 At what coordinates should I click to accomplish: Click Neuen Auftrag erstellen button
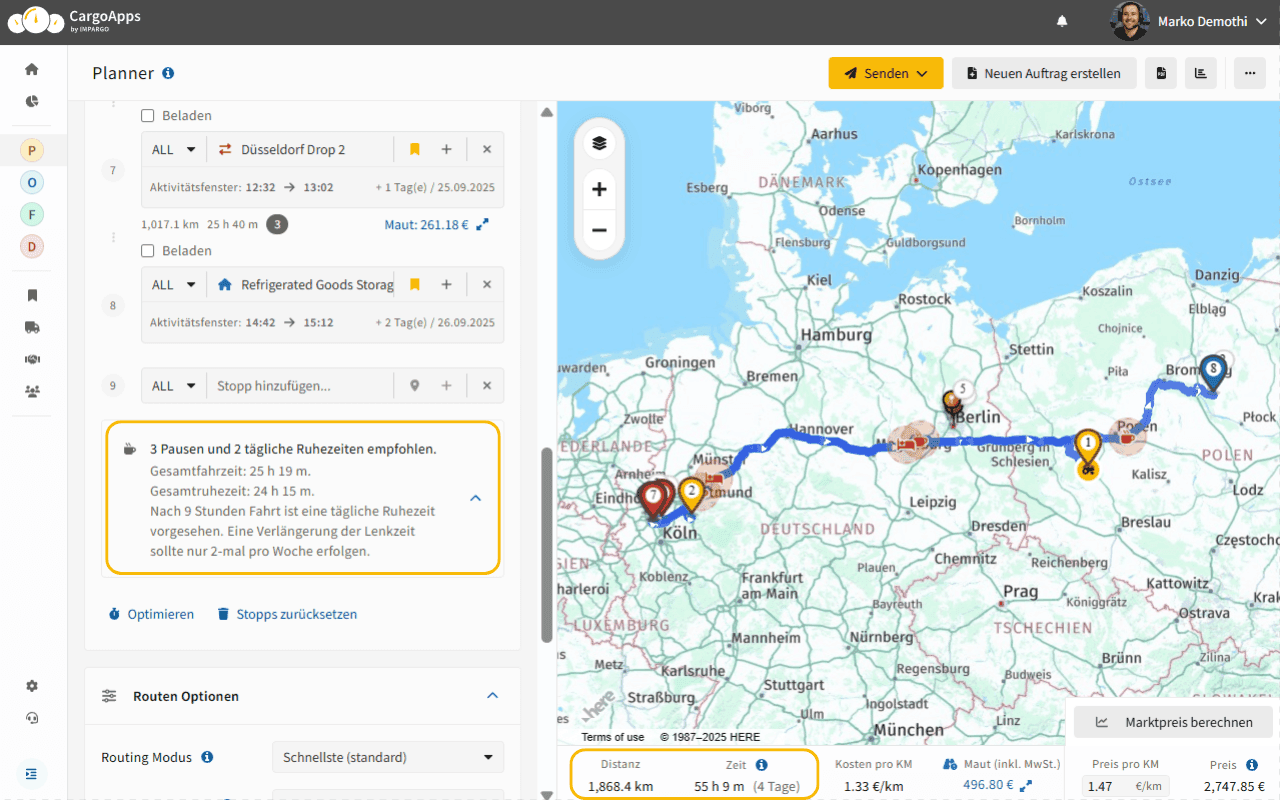tap(1043, 73)
